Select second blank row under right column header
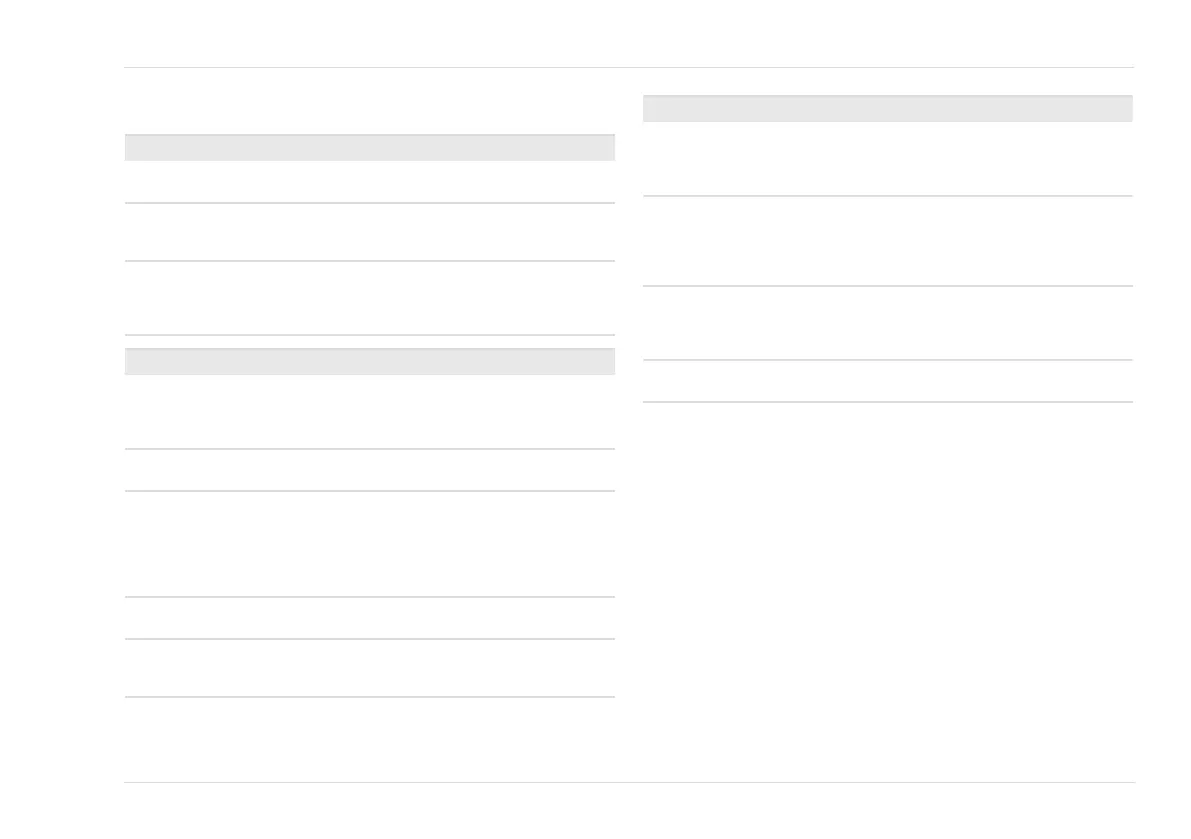Image resolution: width=1191 pixels, height=839 pixels. tap(887, 241)
